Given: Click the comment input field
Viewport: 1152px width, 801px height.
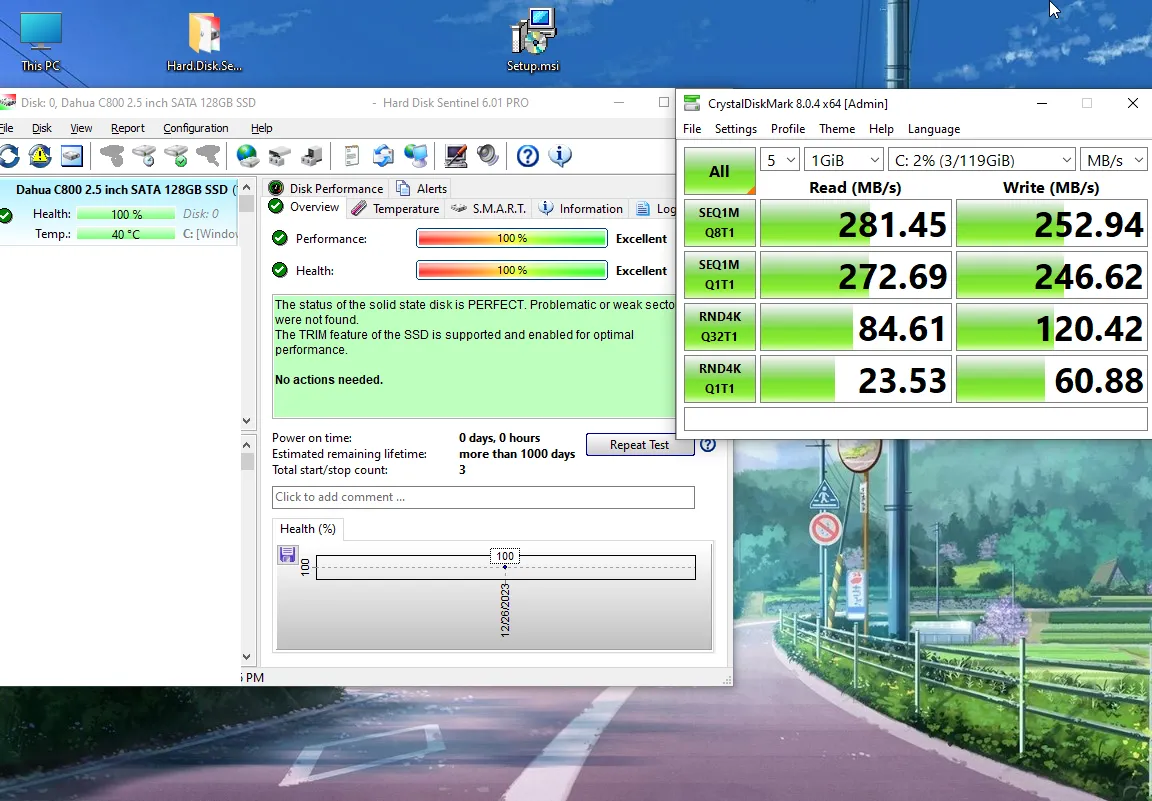Looking at the screenshot, I should click(x=483, y=497).
